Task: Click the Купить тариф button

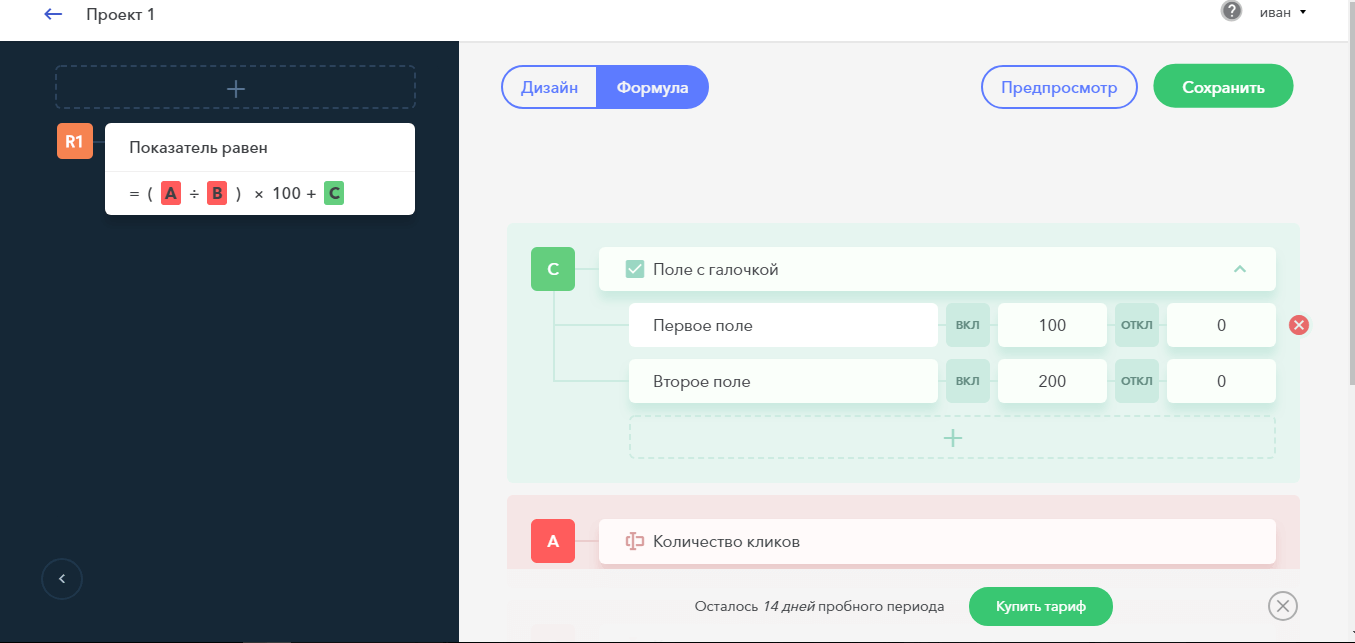Action: click(1040, 606)
